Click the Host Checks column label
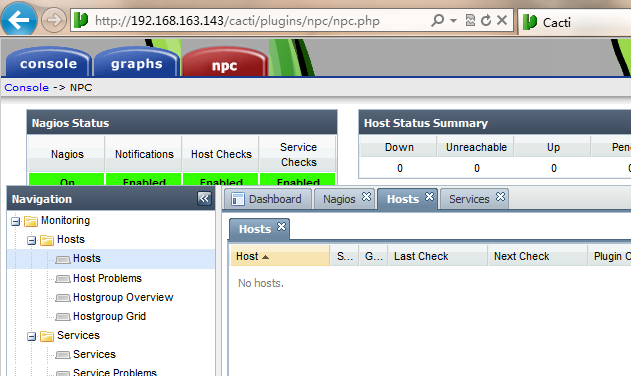The image size is (631, 376). click(x=221, y=154)
